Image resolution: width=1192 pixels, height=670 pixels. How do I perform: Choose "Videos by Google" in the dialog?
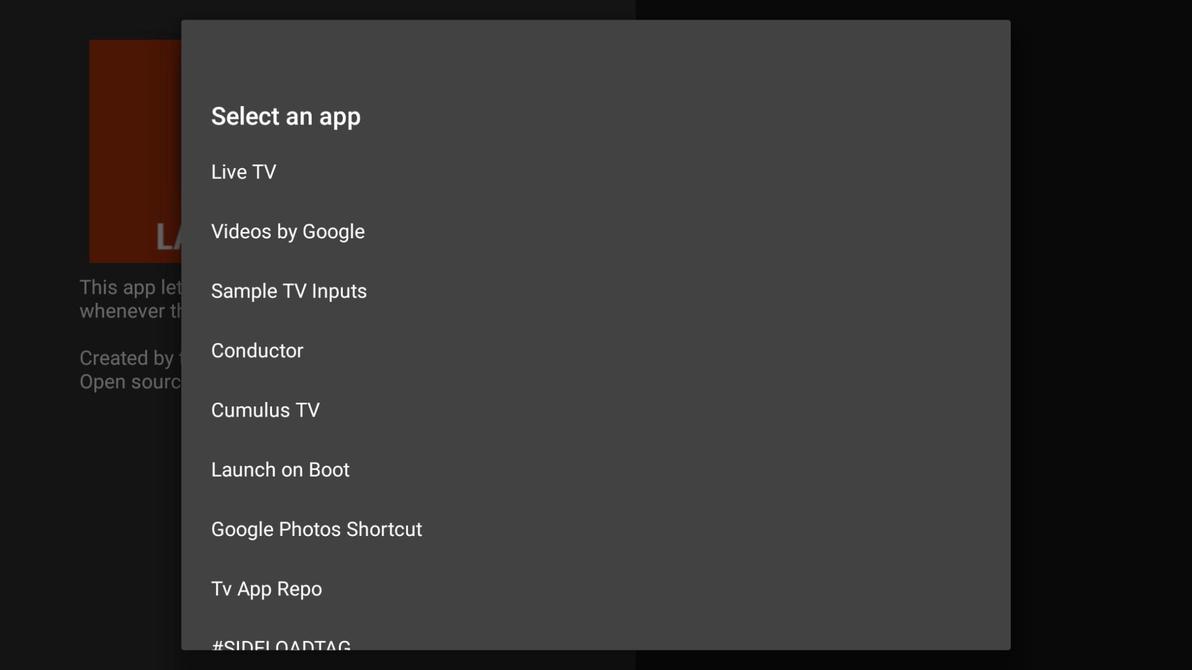click(x=287, y=231)
